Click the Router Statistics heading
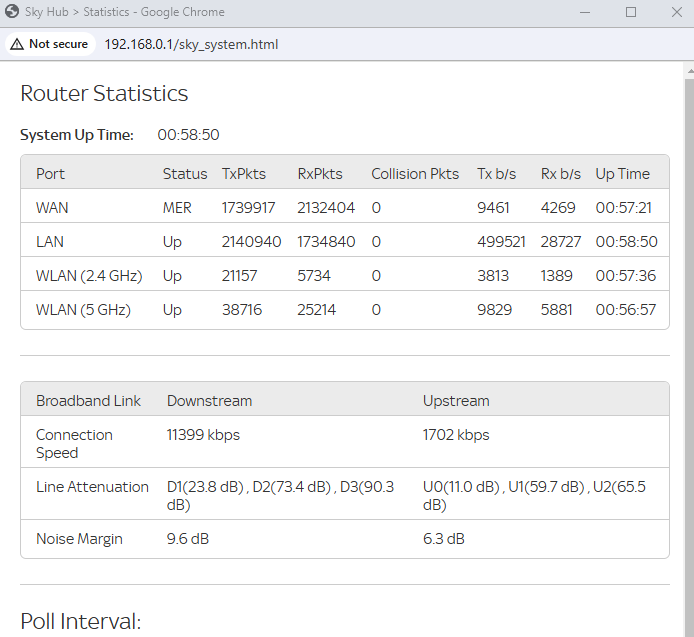 pos(104,94)
